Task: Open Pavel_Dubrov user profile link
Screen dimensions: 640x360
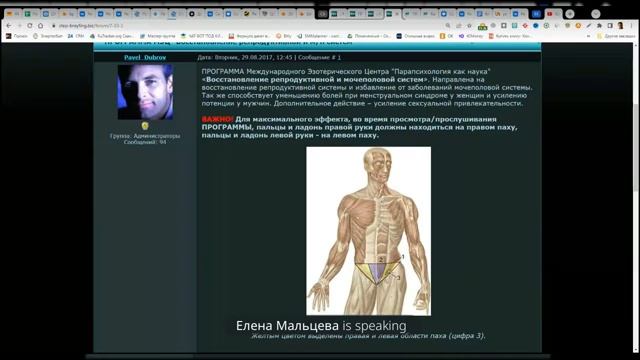Action: tap(145, 57)
